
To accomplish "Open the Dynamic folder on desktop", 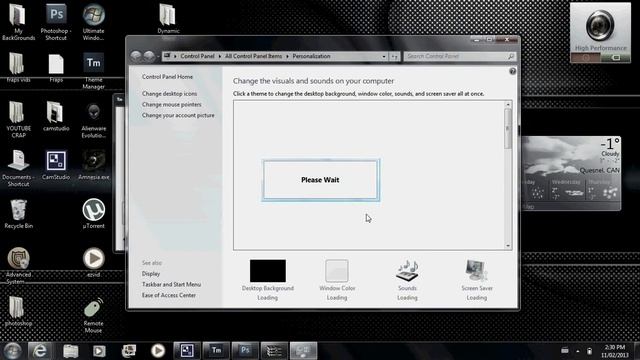I will coord(168,19).
